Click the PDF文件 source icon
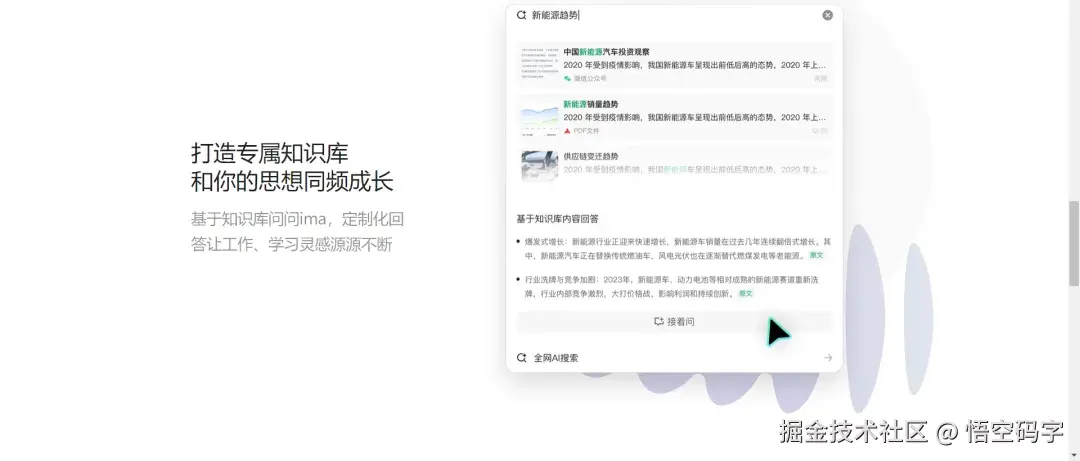This screenshot has height=461, width=1080. [x=568, y=131]
